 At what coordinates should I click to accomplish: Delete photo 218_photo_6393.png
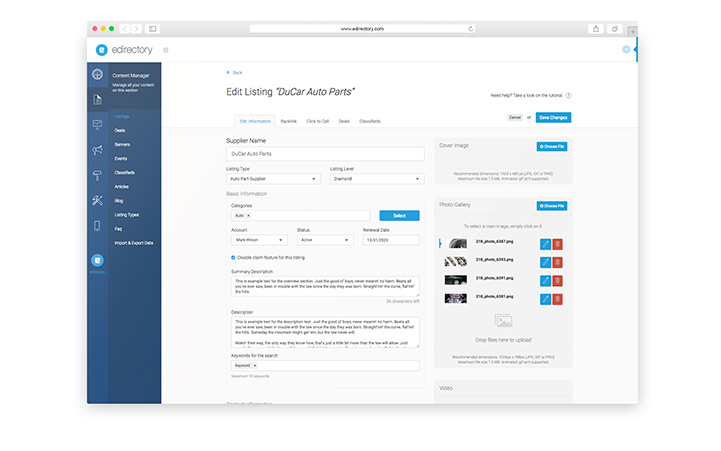[557, 263]
